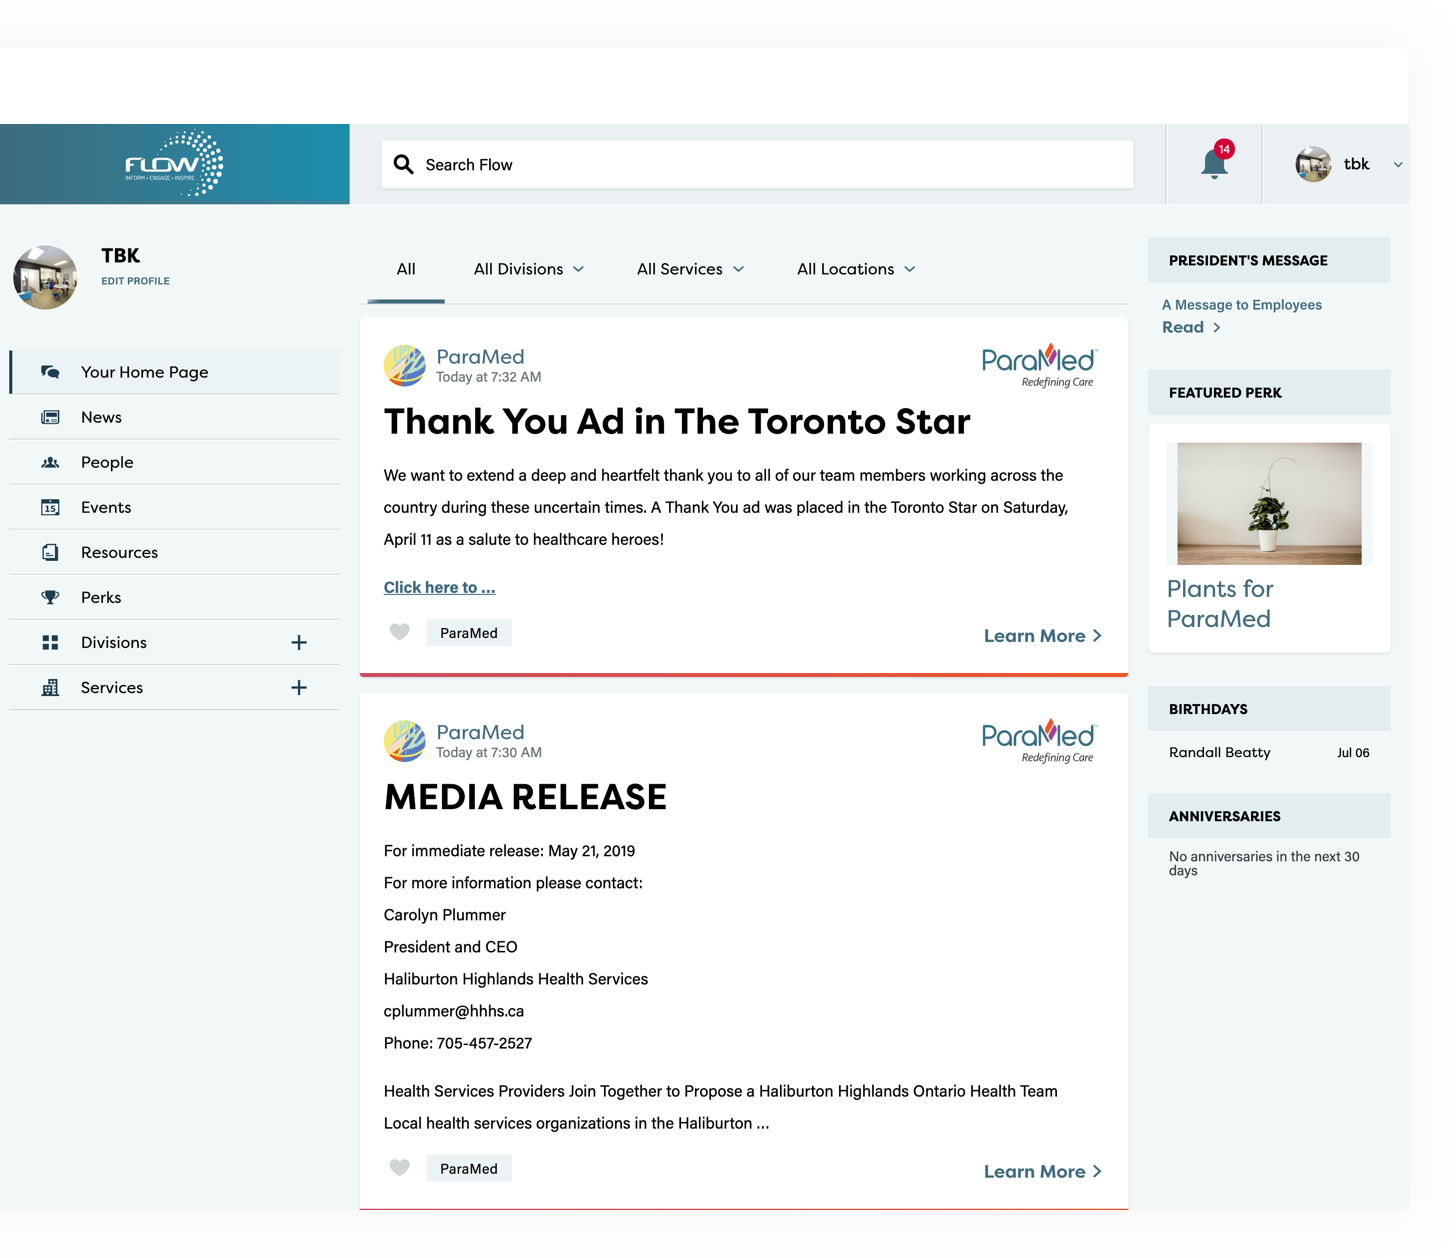Open the All Services filter dropdown
Viewport: 1456px width, 1258px height.
(691, 269)
